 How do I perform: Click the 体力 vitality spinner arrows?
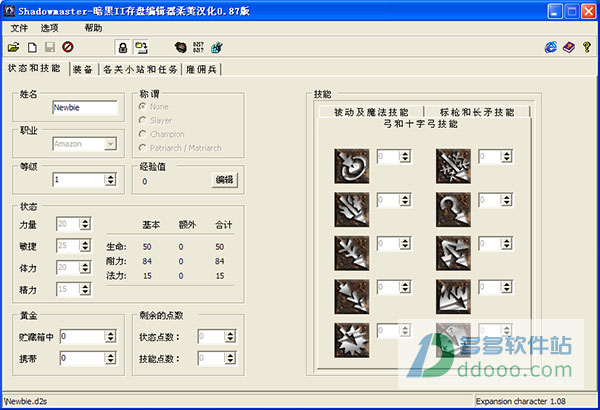coord(85,267)
